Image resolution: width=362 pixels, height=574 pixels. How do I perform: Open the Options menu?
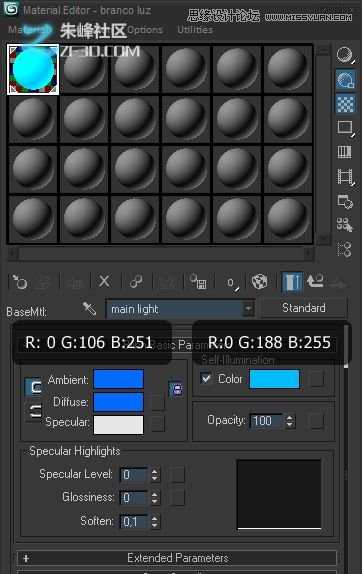pyautogui.click(x=145, y=30)
